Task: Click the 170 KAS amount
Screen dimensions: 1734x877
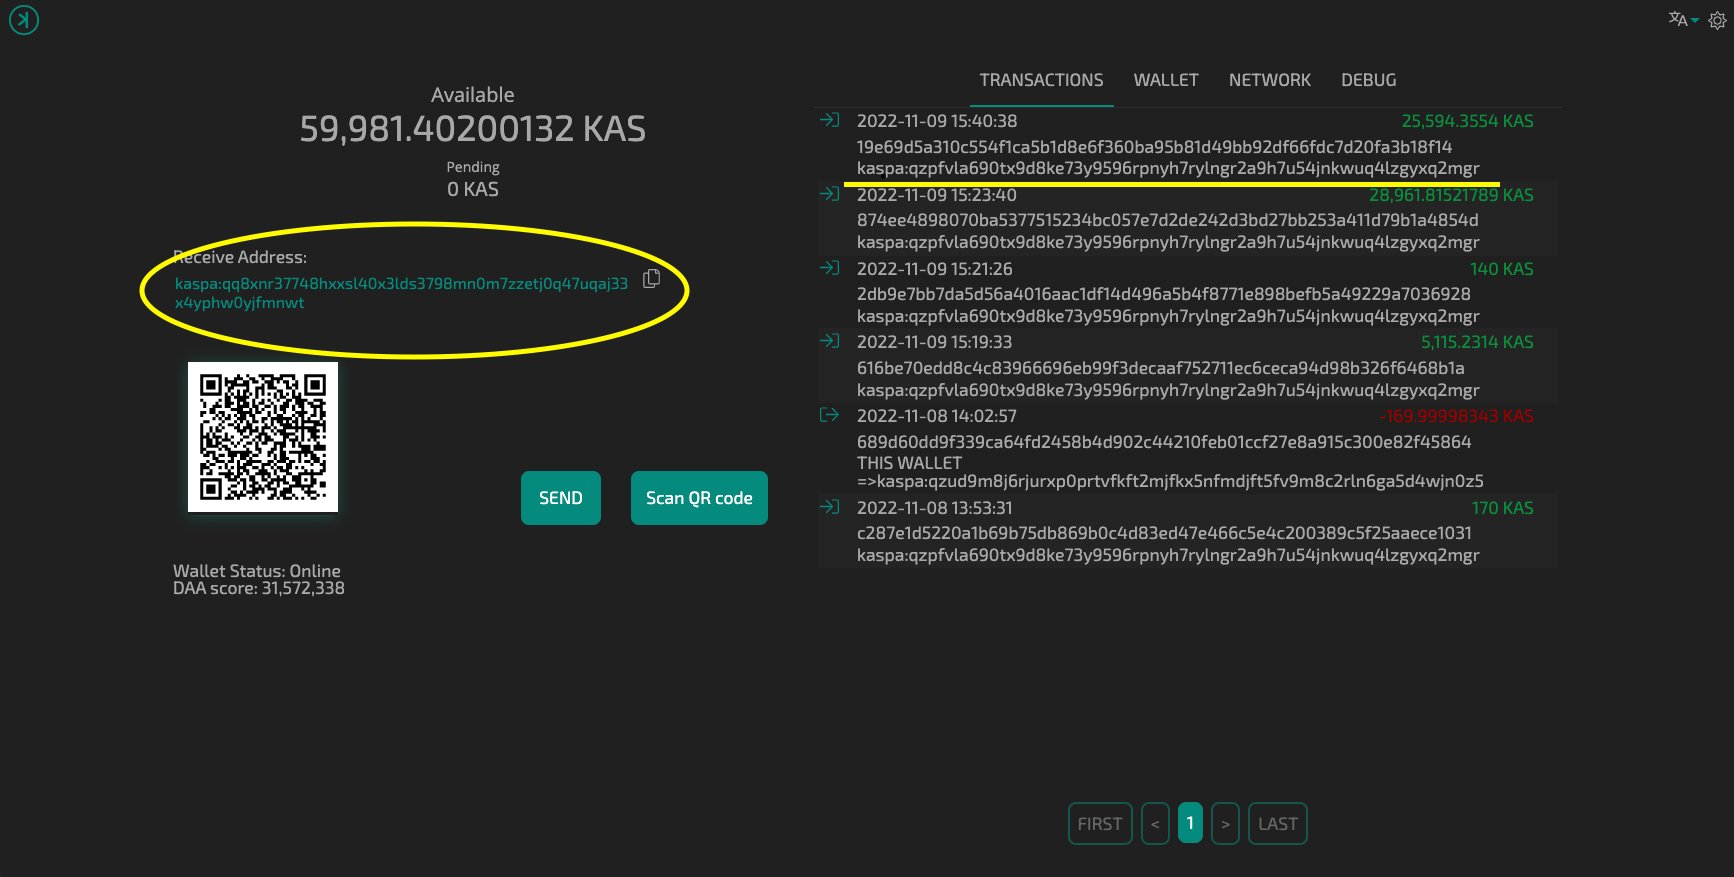Action: [x=1502, y=508]
